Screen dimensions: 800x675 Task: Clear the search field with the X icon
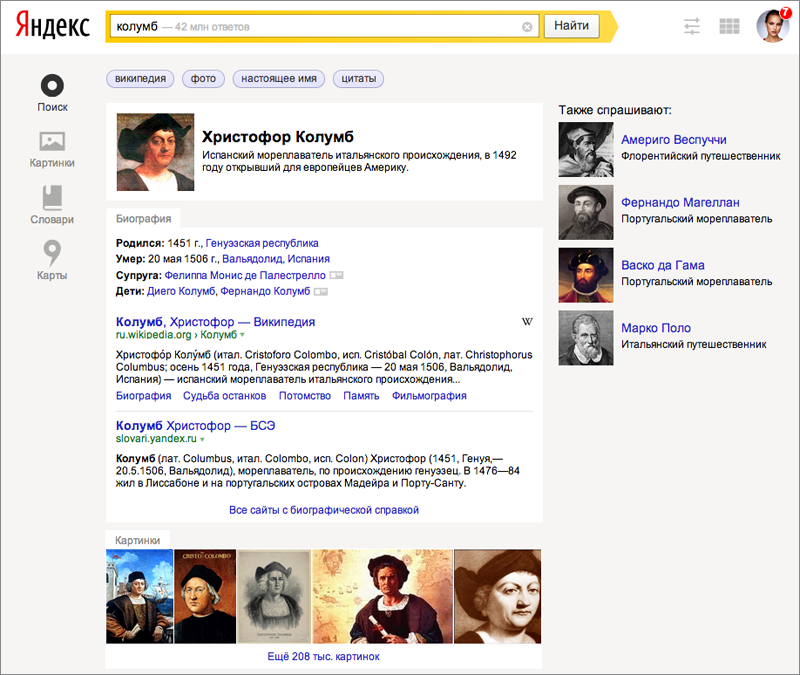(527, 27)
